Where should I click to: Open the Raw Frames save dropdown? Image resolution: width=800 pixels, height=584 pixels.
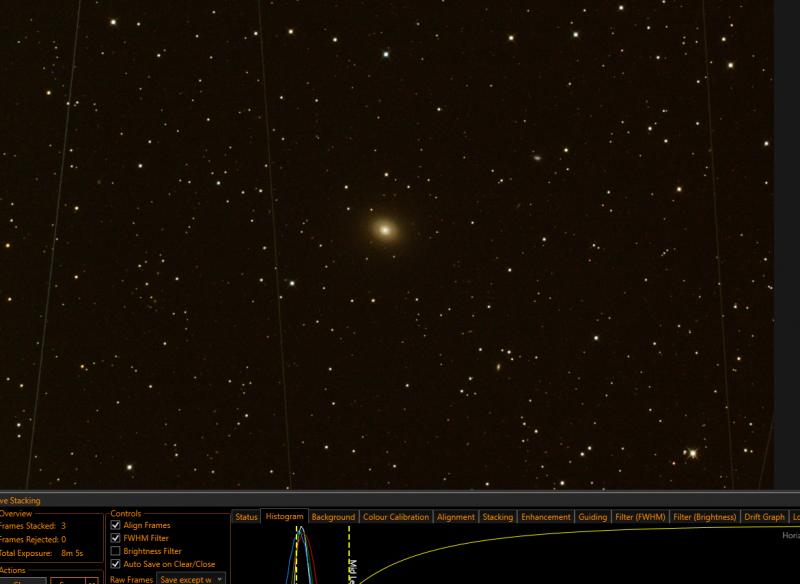tap(191, 579)
